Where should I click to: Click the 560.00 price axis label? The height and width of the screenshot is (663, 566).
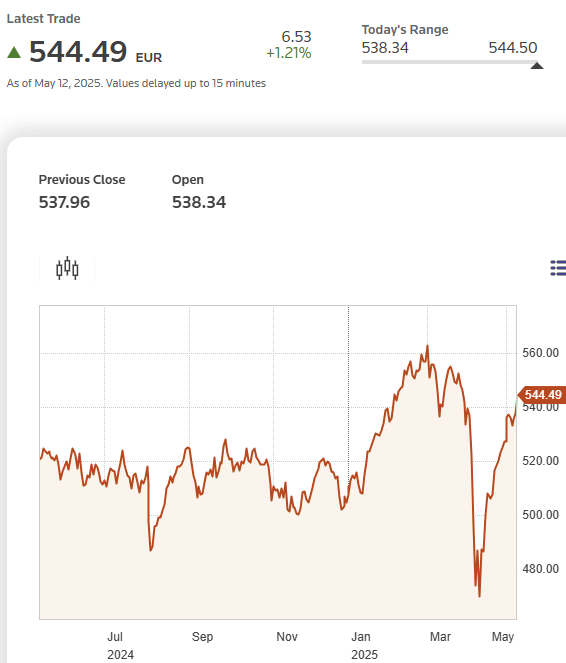point(541,353)
